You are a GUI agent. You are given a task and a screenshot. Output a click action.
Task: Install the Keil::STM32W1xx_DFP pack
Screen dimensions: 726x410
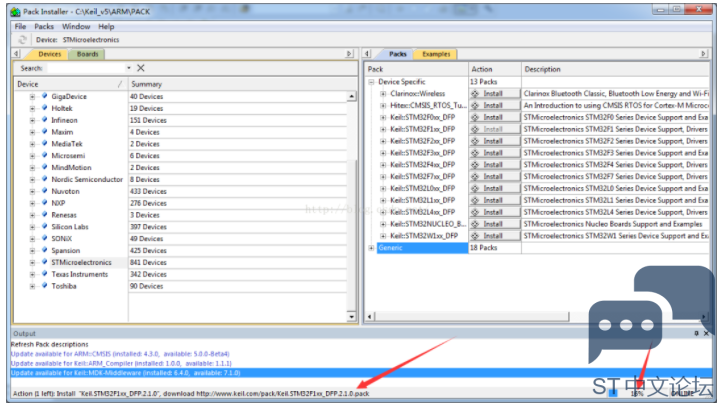tap(494, 236)
